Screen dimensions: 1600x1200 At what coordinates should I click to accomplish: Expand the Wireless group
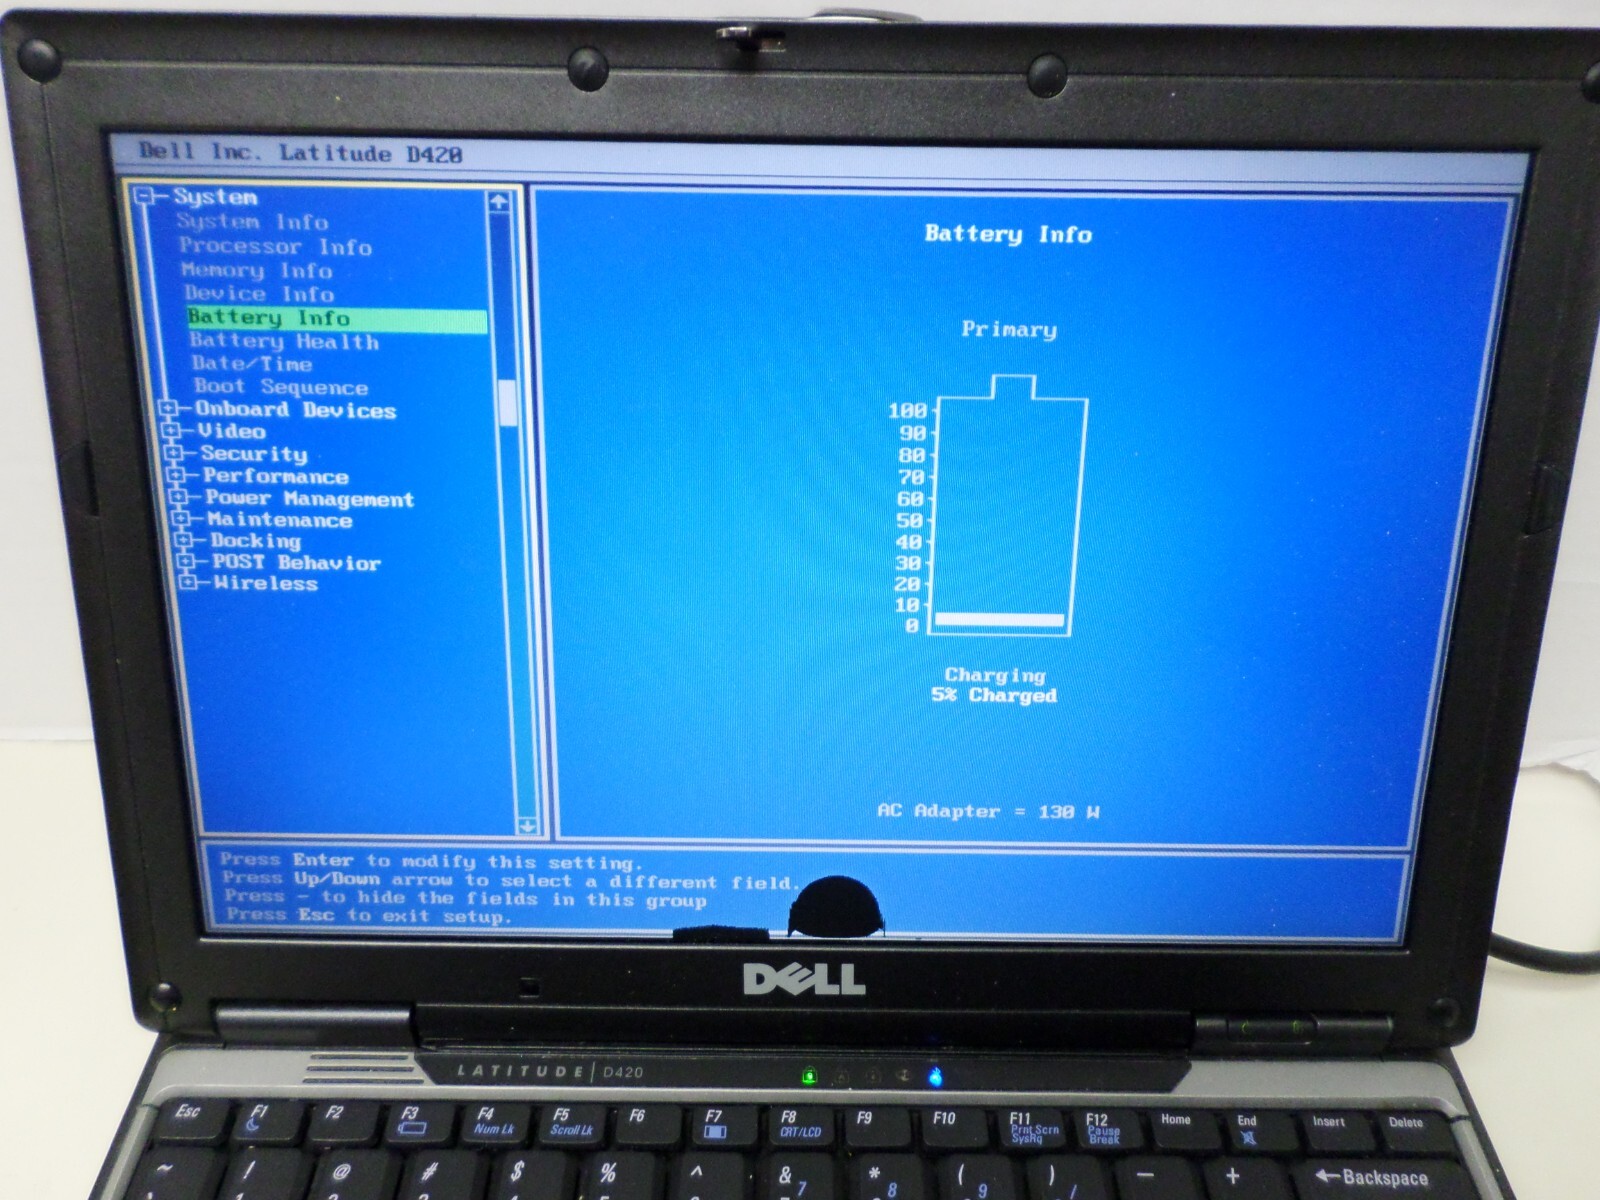coord(187,582)
